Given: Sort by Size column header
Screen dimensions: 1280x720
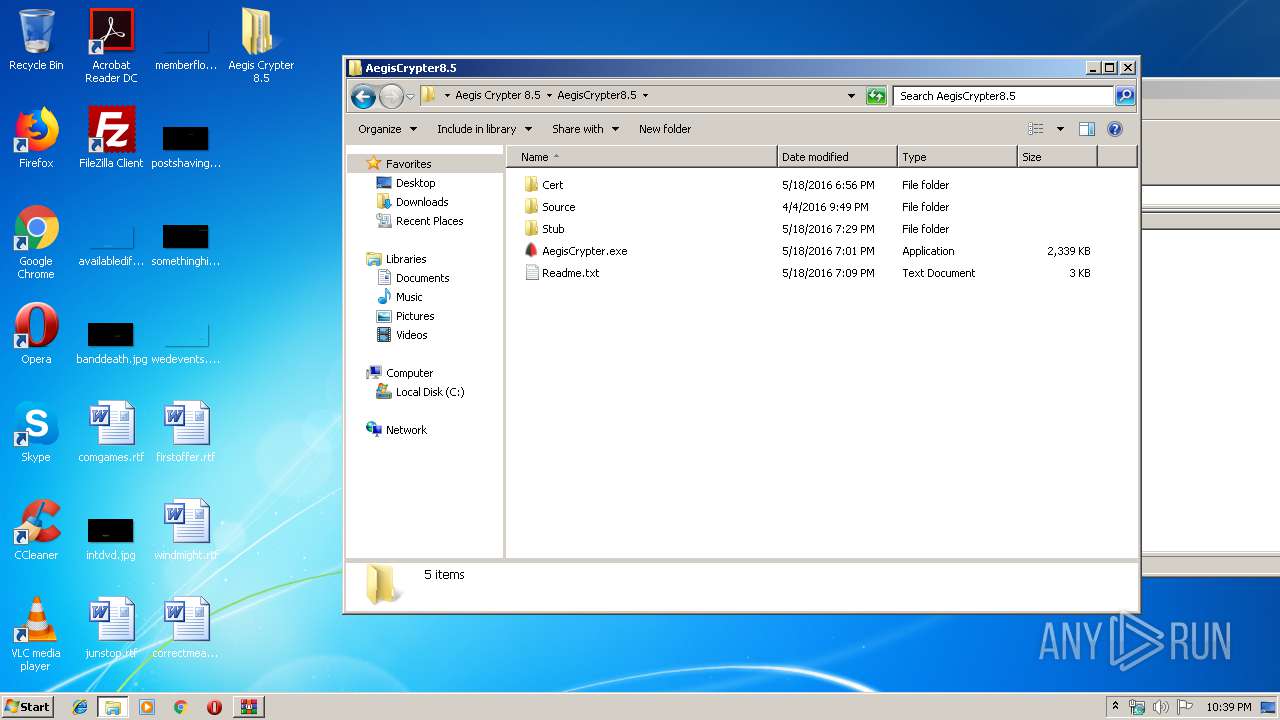Looking at the screenshot, I should click(1057, 157).
